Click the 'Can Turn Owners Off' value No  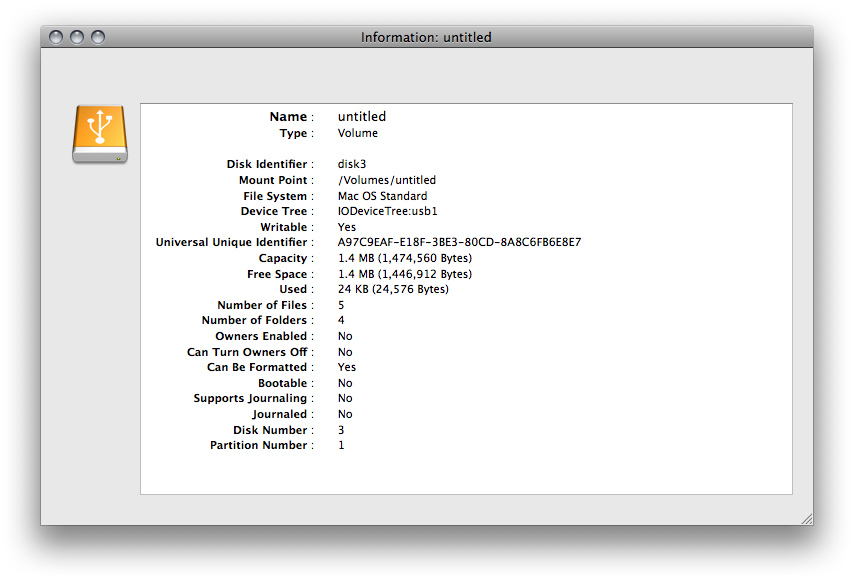point(345,352)
